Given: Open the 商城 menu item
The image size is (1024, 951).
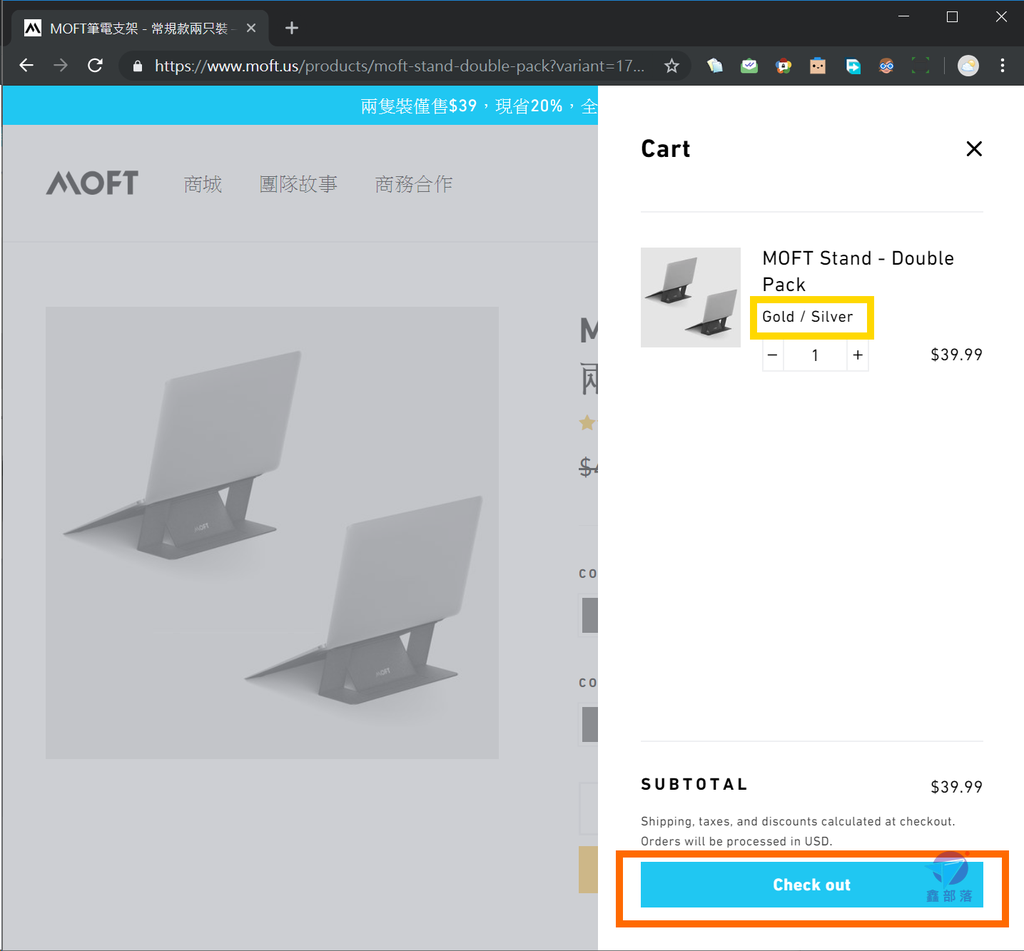Looking at the screenshot, I should [x=202, y=184].
